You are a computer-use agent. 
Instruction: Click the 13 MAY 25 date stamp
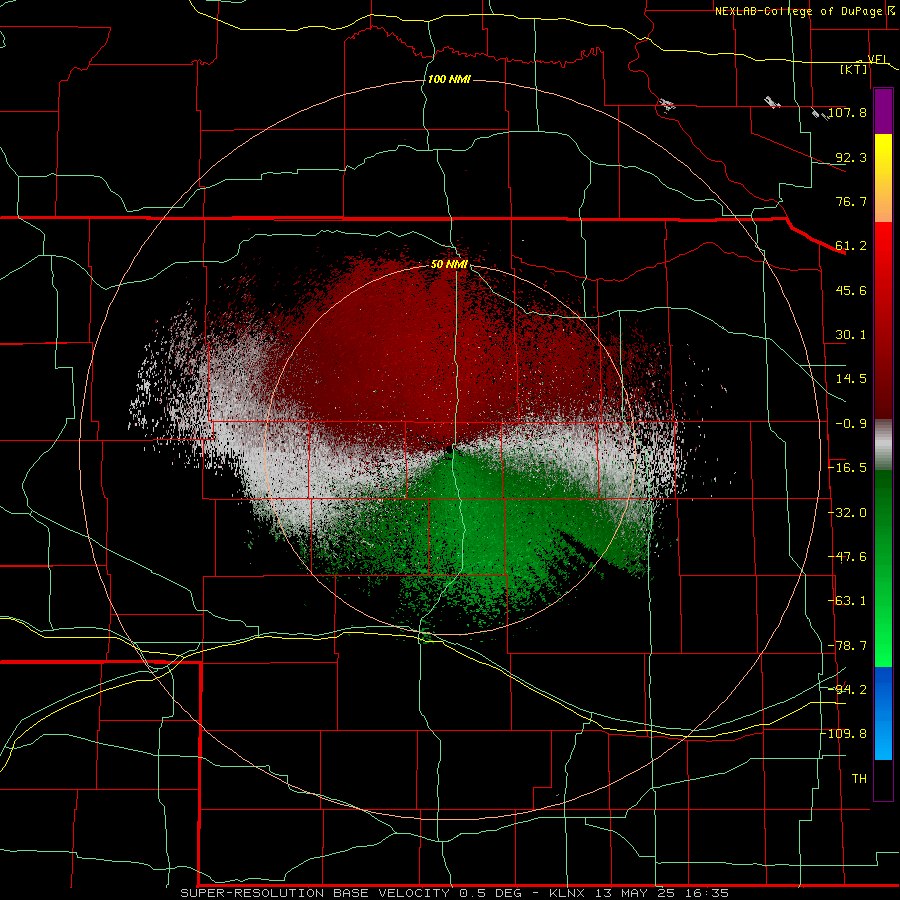click(x=635, y=893)
